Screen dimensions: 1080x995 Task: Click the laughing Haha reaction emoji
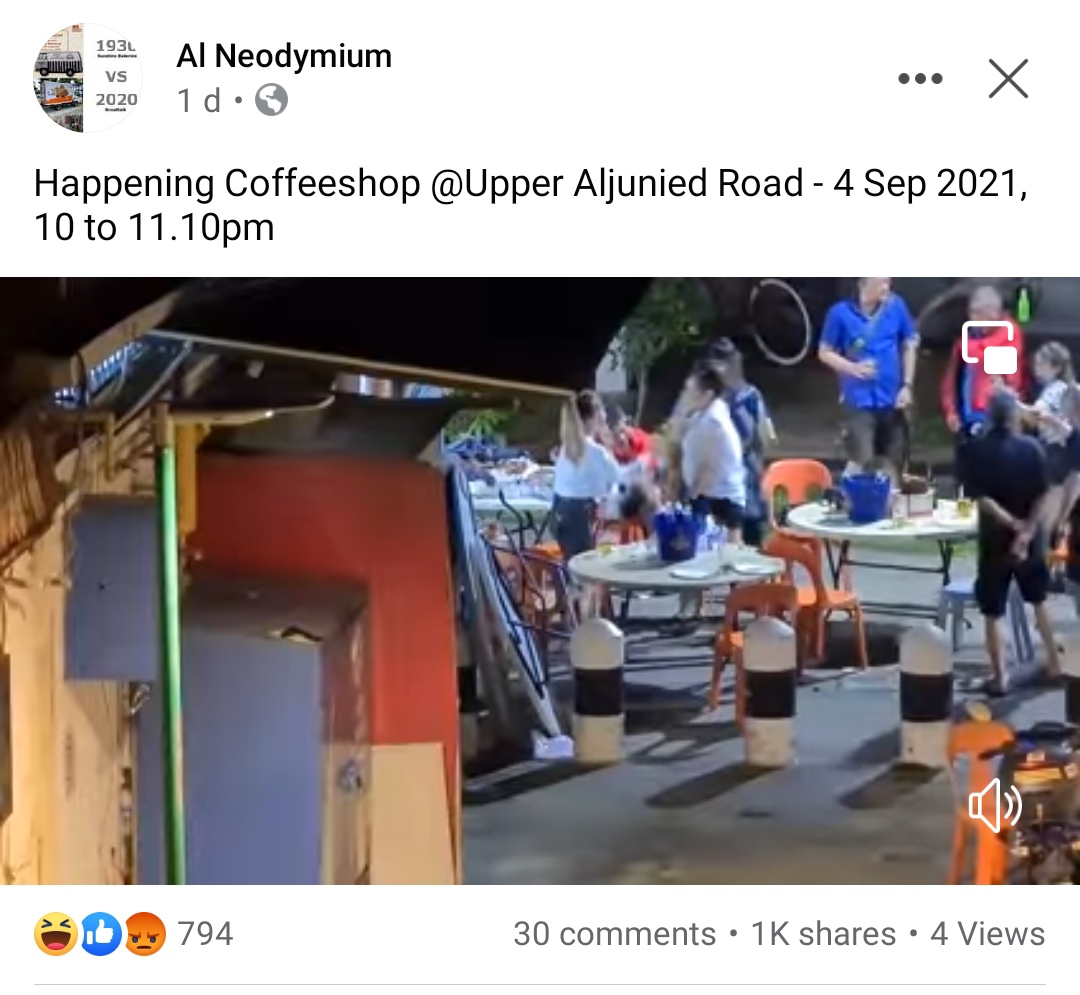coord(55,934)
